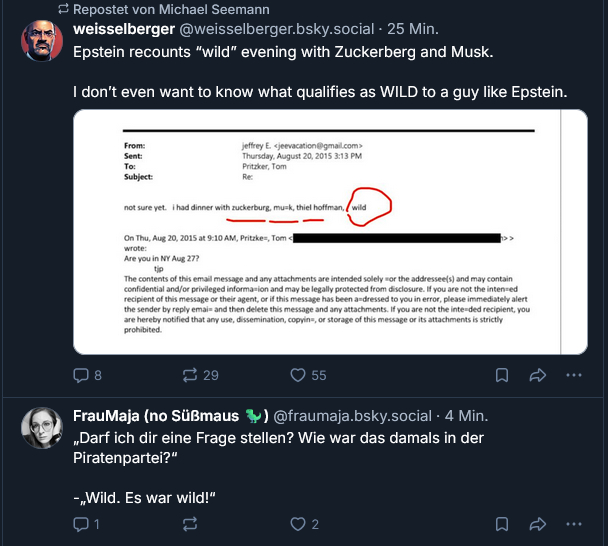
Task: Open the embedded email screenshot image
Action: (330, 231)
